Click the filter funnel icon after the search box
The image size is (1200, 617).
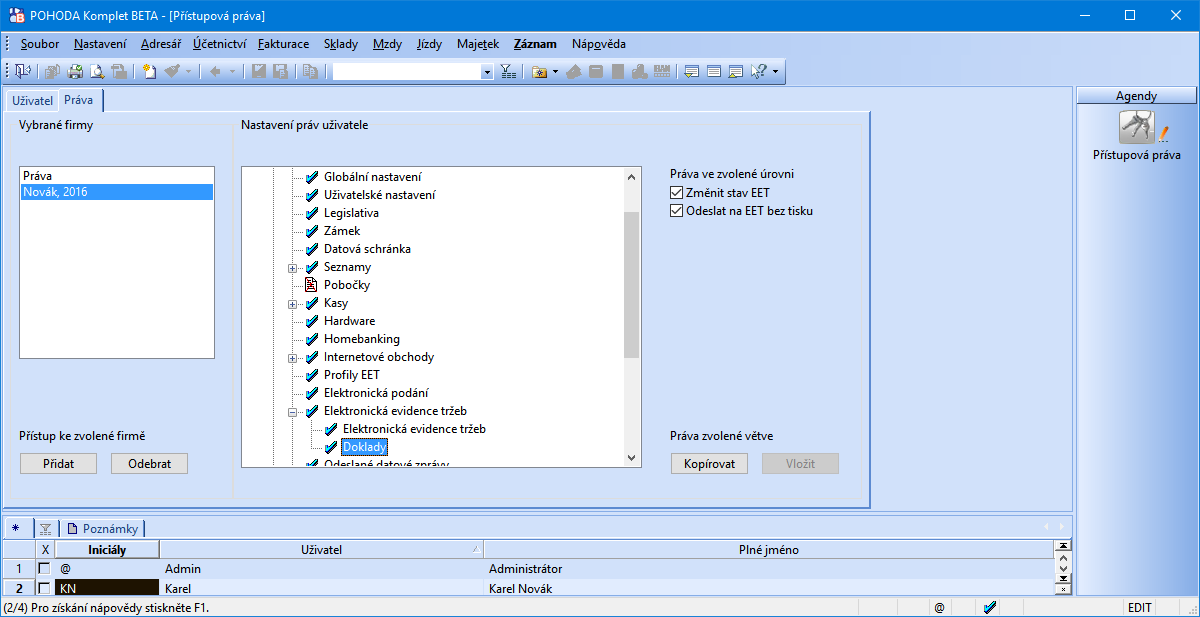coord(508,72)
